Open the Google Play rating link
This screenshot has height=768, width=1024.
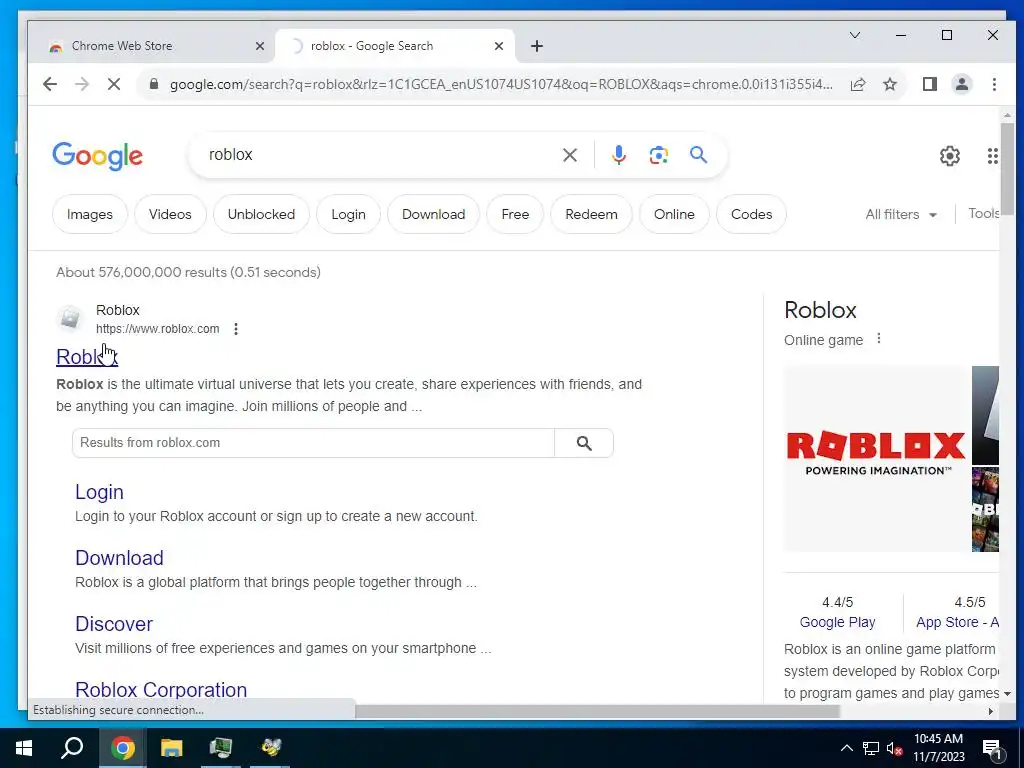tap(837, 622)
